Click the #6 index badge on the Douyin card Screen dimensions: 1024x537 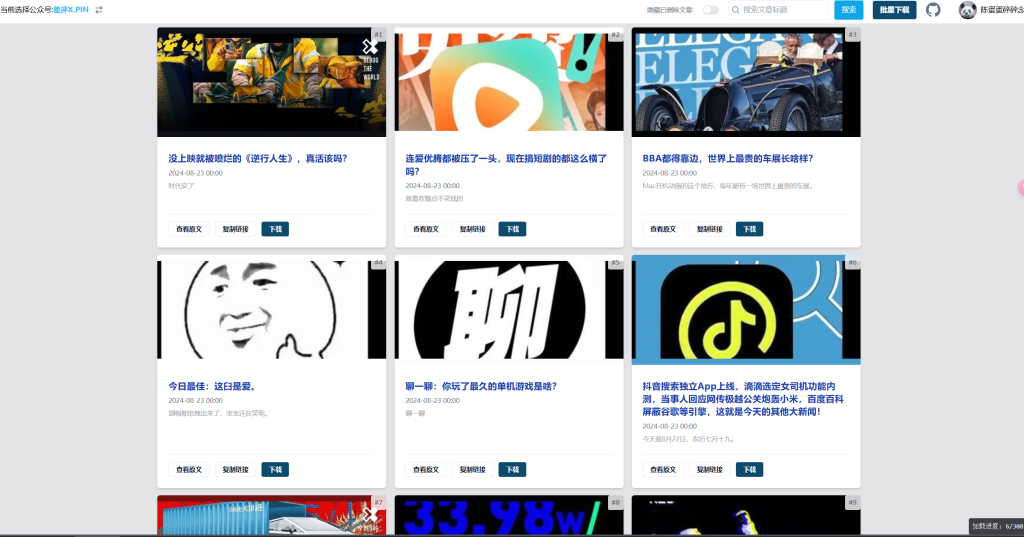click(852, 262)
